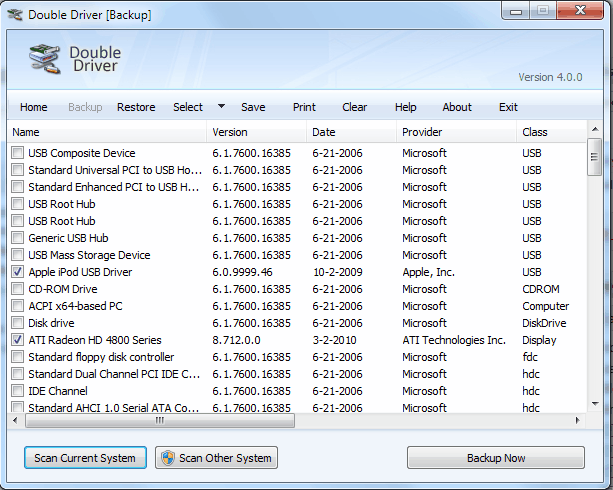This screenshot has height=490, width=613.
Task: Tick the Generic USB Hub checkbox
Action: coord(18,238)
